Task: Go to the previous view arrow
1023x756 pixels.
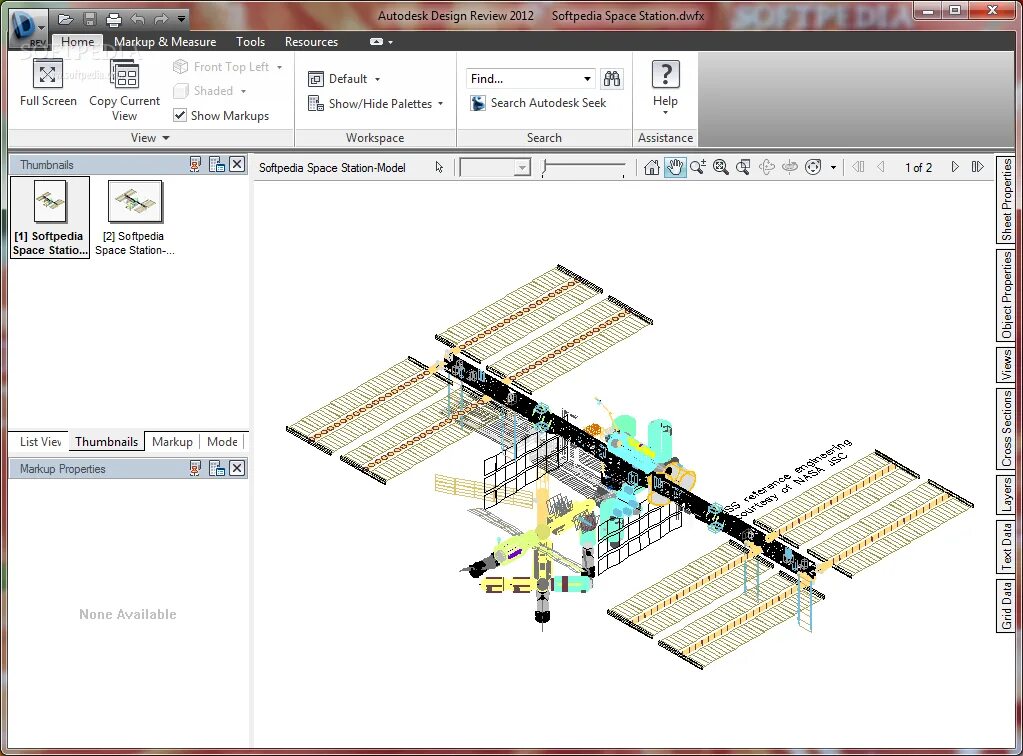Action: point(858,167)
